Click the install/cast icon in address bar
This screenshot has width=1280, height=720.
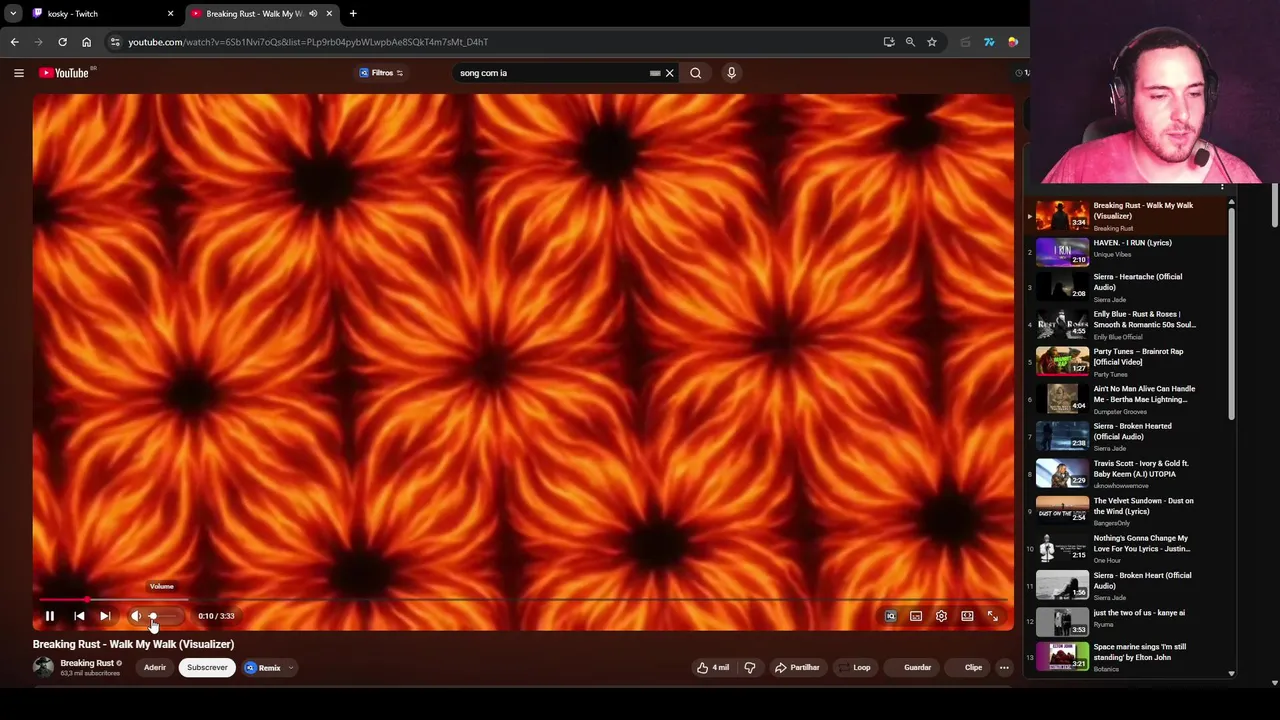pos(889,42)
